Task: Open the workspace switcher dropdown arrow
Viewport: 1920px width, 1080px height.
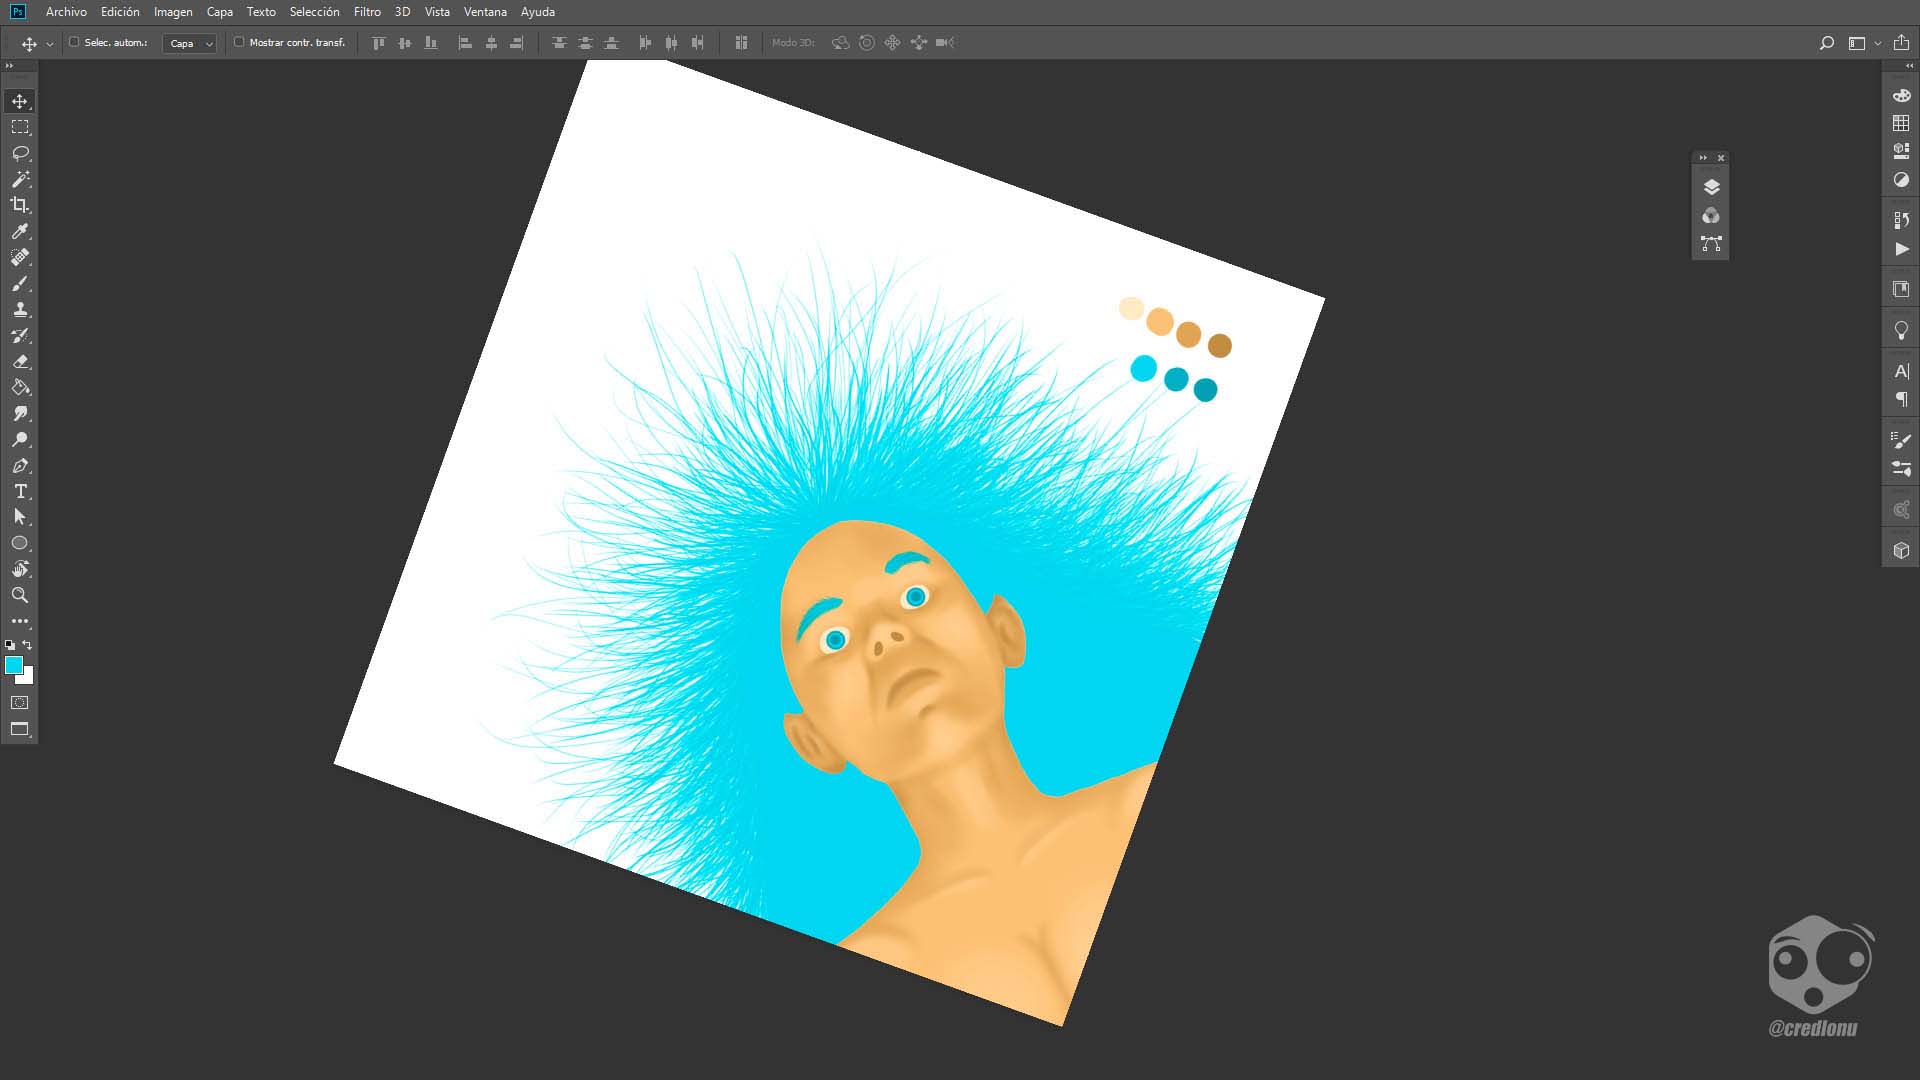Action: click(x=1878, y=43)
